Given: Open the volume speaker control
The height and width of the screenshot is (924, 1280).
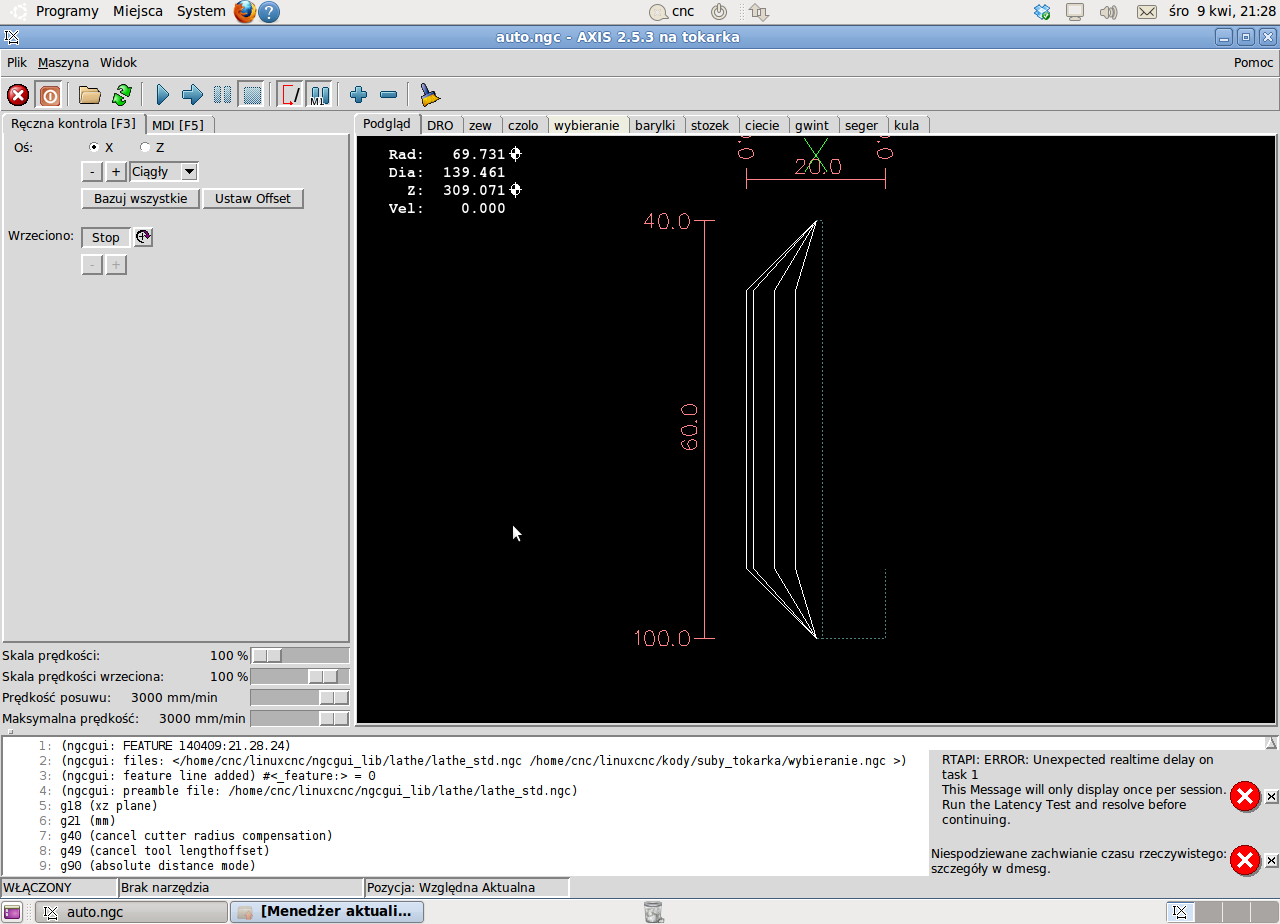Looking at the screenshot, I should (1108, 12).
